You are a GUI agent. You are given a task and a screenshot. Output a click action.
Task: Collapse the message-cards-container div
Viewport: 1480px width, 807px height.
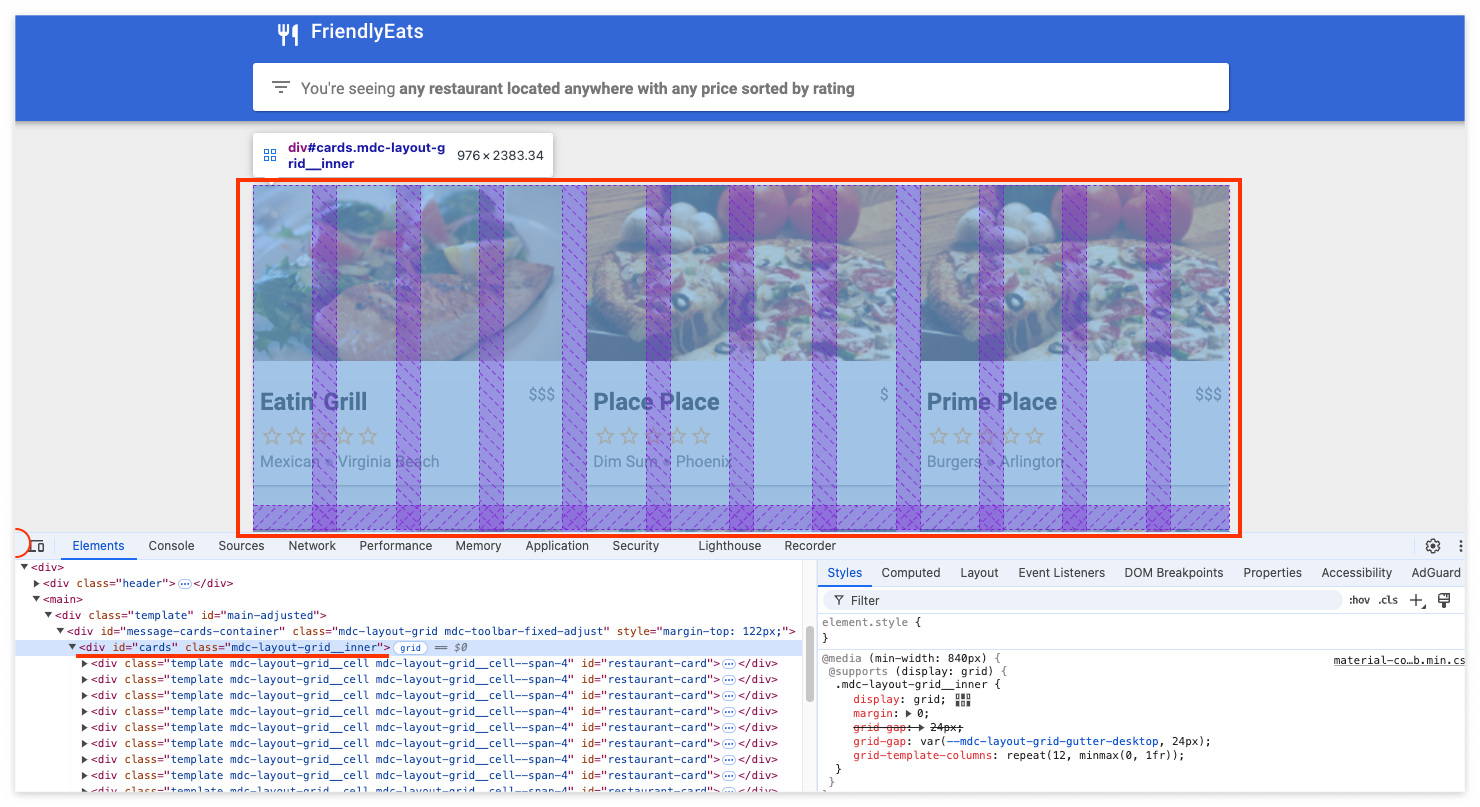61,632
